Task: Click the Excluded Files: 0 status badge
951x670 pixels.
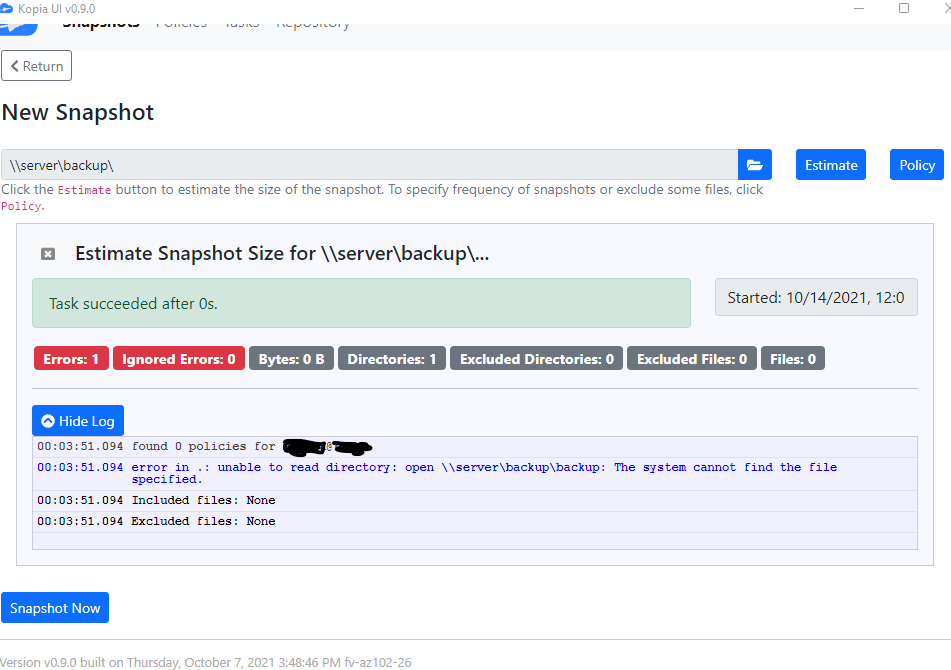Action: coord(691,358)
